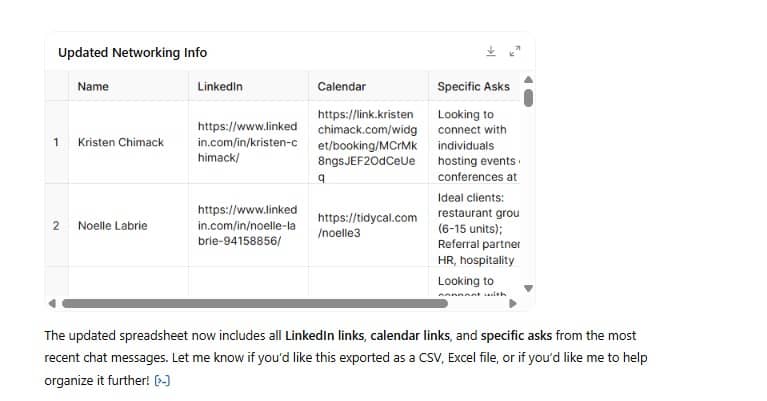
Task: Select row number 2 in the table
Action: [56, 225]
